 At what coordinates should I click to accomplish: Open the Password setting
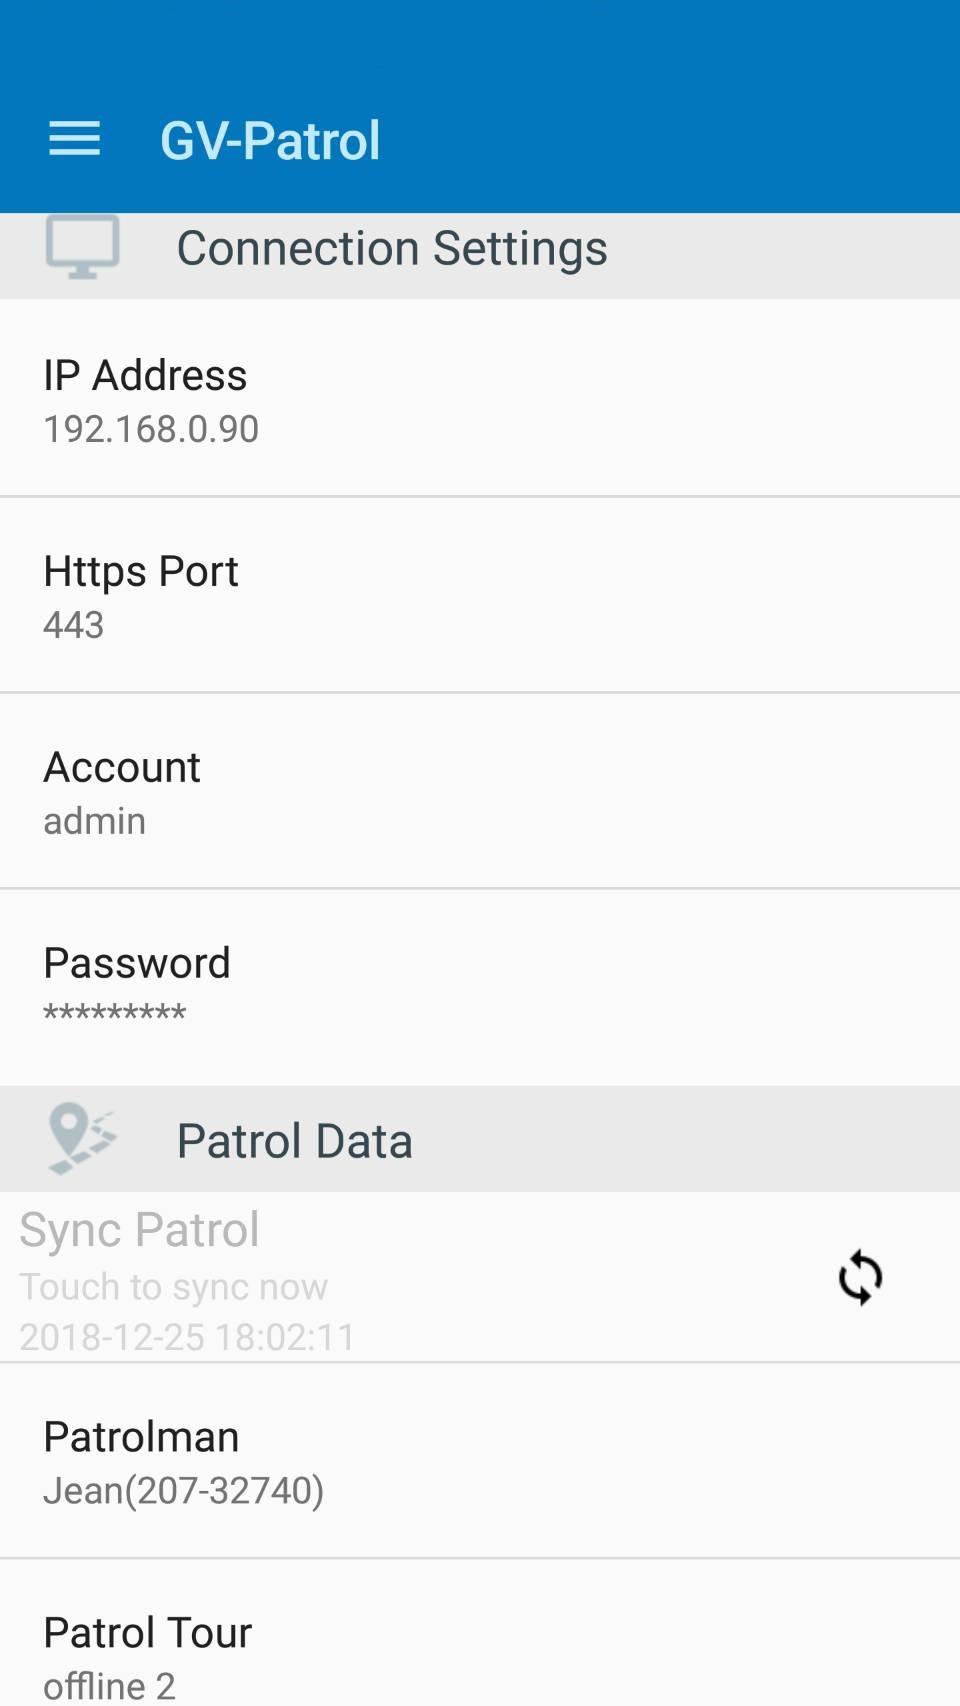pyautogui.click(x=137, y=964)
